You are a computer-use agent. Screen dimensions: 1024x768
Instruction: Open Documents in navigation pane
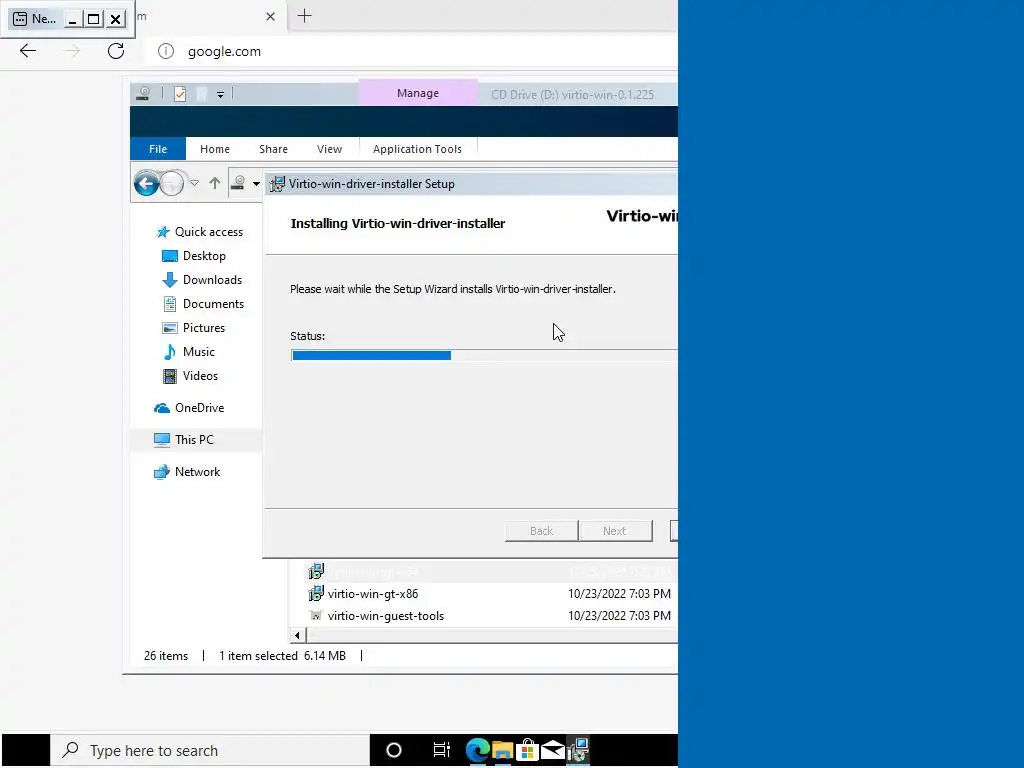pos(203,304)
